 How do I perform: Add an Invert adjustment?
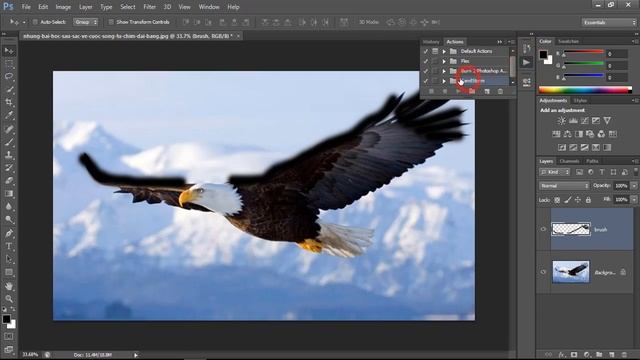point(562,147)
